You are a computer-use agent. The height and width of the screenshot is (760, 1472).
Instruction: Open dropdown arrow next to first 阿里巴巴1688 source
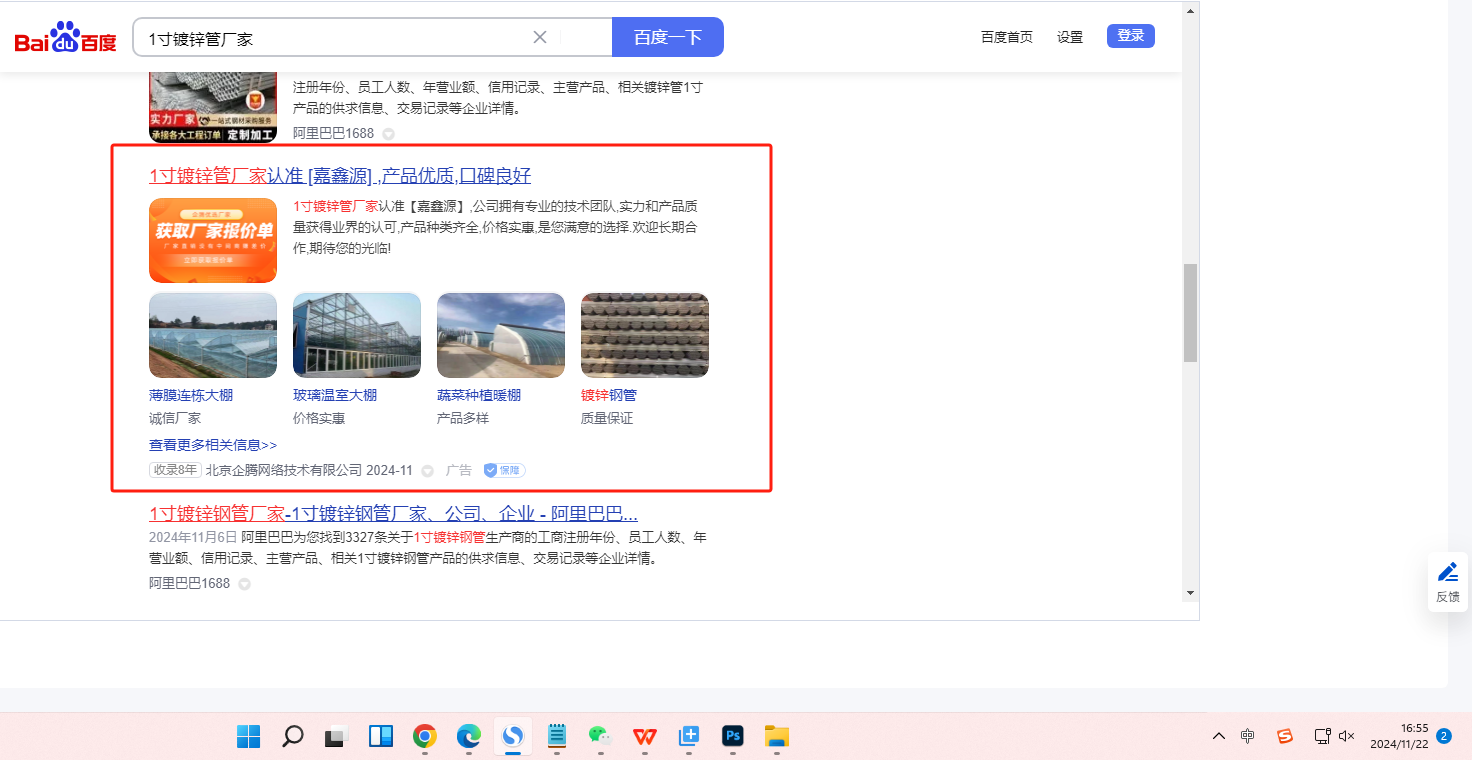point(388,134)
